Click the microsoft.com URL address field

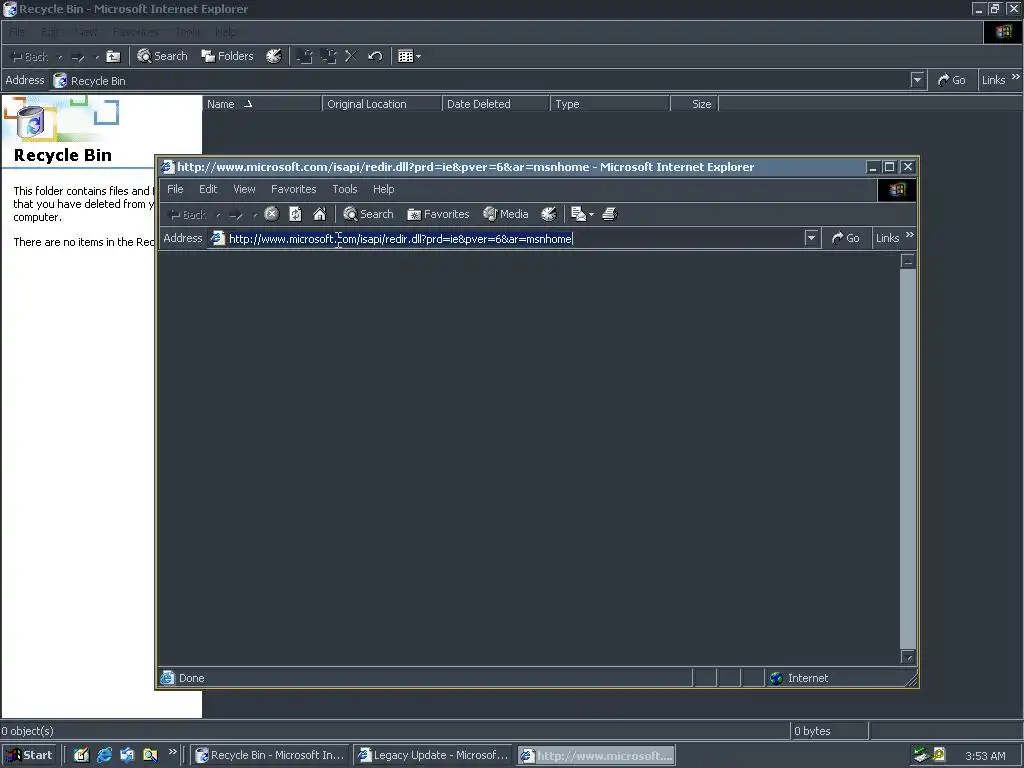coord(515,238)
